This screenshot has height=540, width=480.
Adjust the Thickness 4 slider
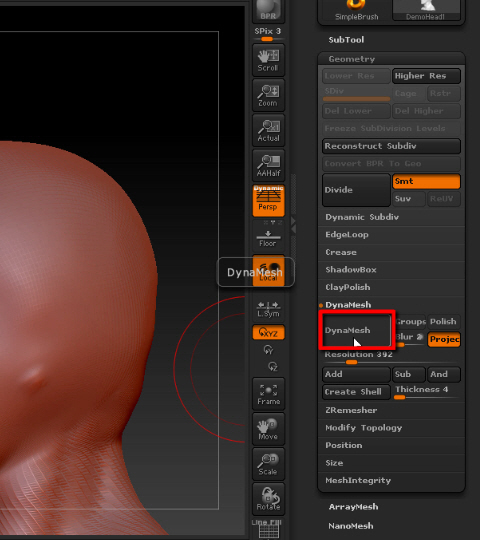click(x=426, y=392)
